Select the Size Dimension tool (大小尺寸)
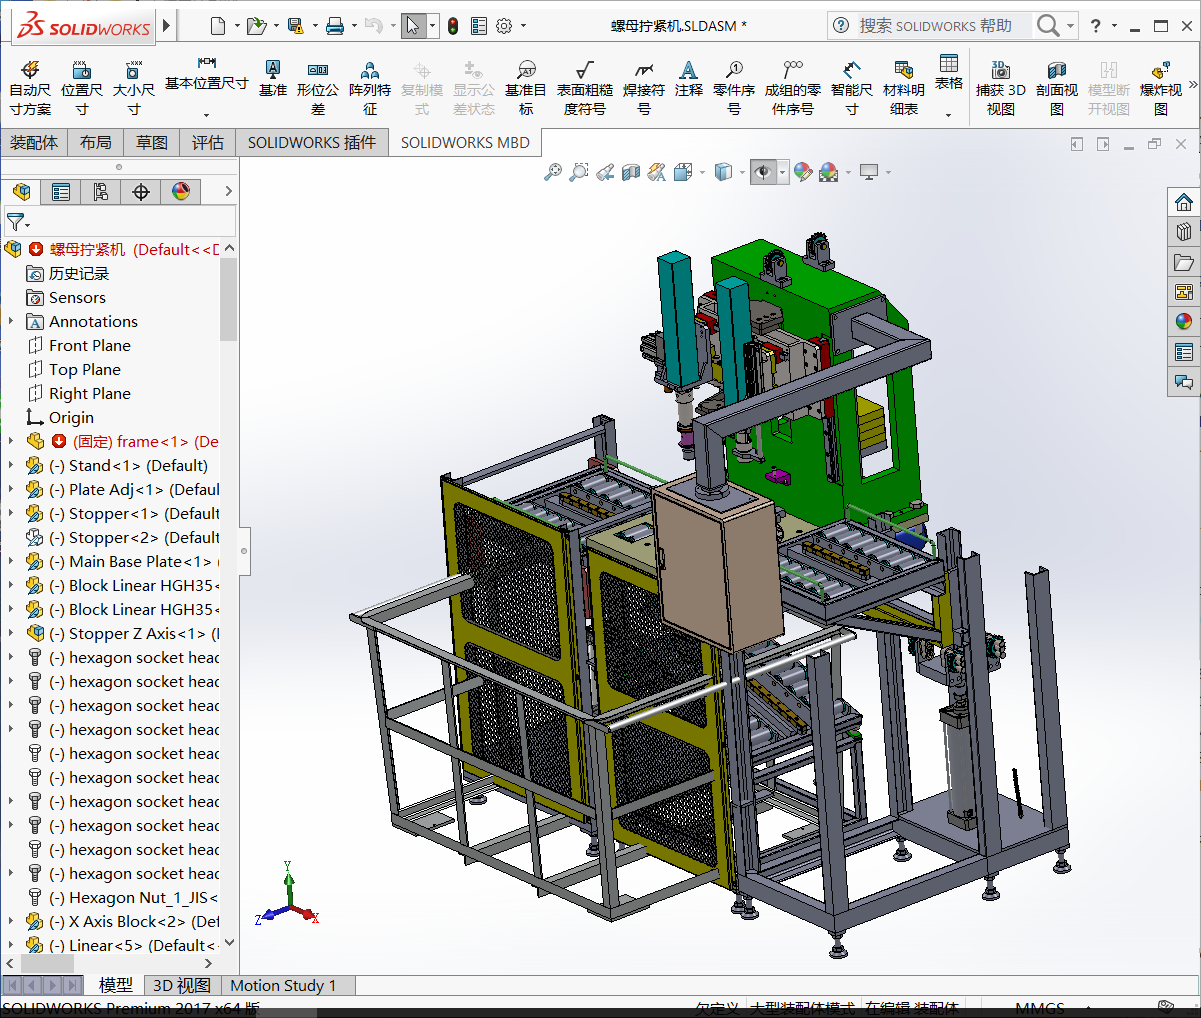The width and height of the screenshot is (1201, 1018). 134,88
